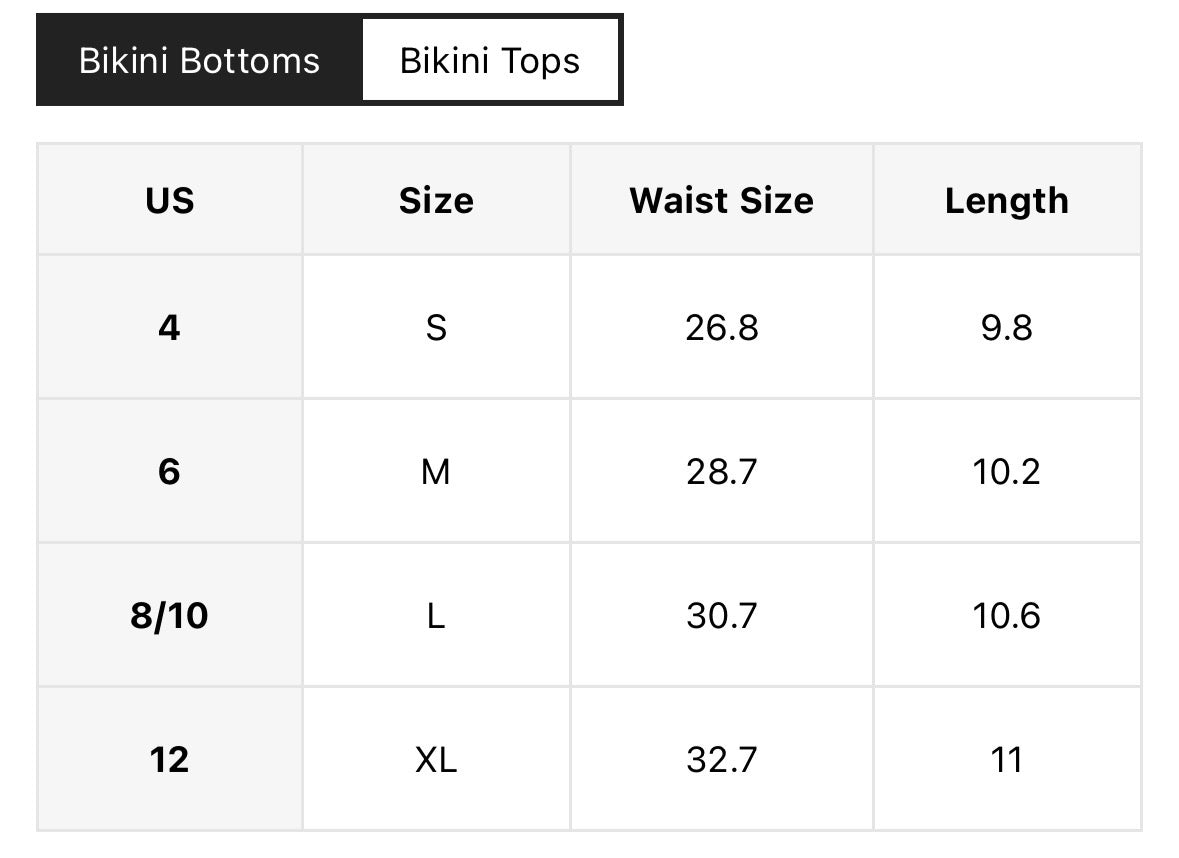
Task: Click the M size cell
Action: tap(436, 471)
